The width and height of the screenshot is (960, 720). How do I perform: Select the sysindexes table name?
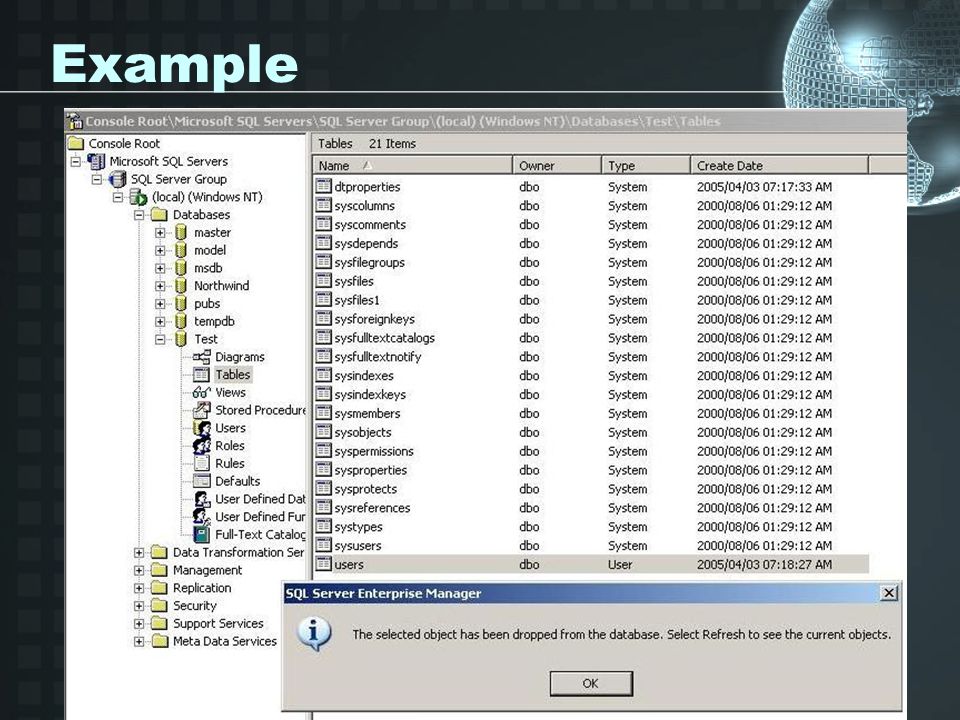(x=364, y=376)
